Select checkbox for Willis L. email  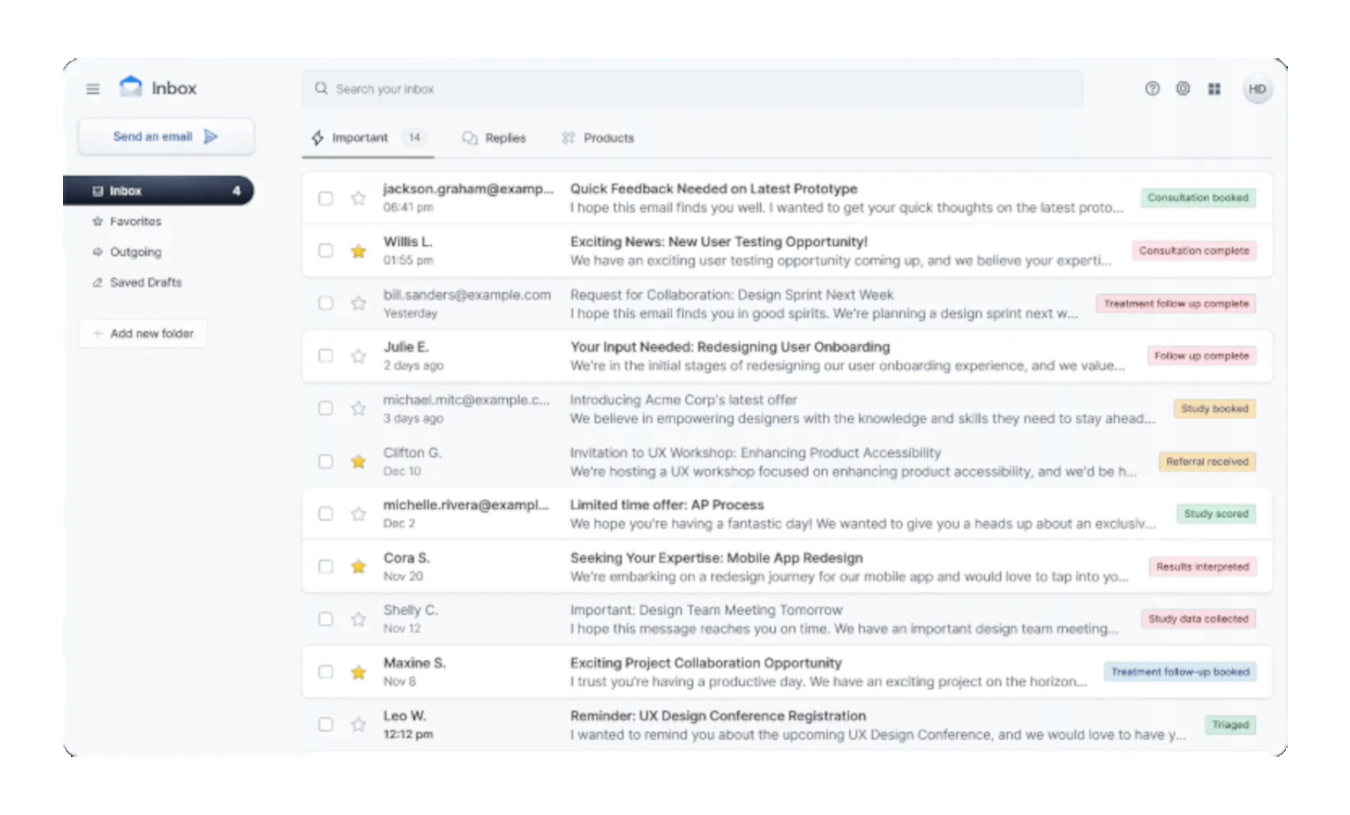(x=326, y=251)
